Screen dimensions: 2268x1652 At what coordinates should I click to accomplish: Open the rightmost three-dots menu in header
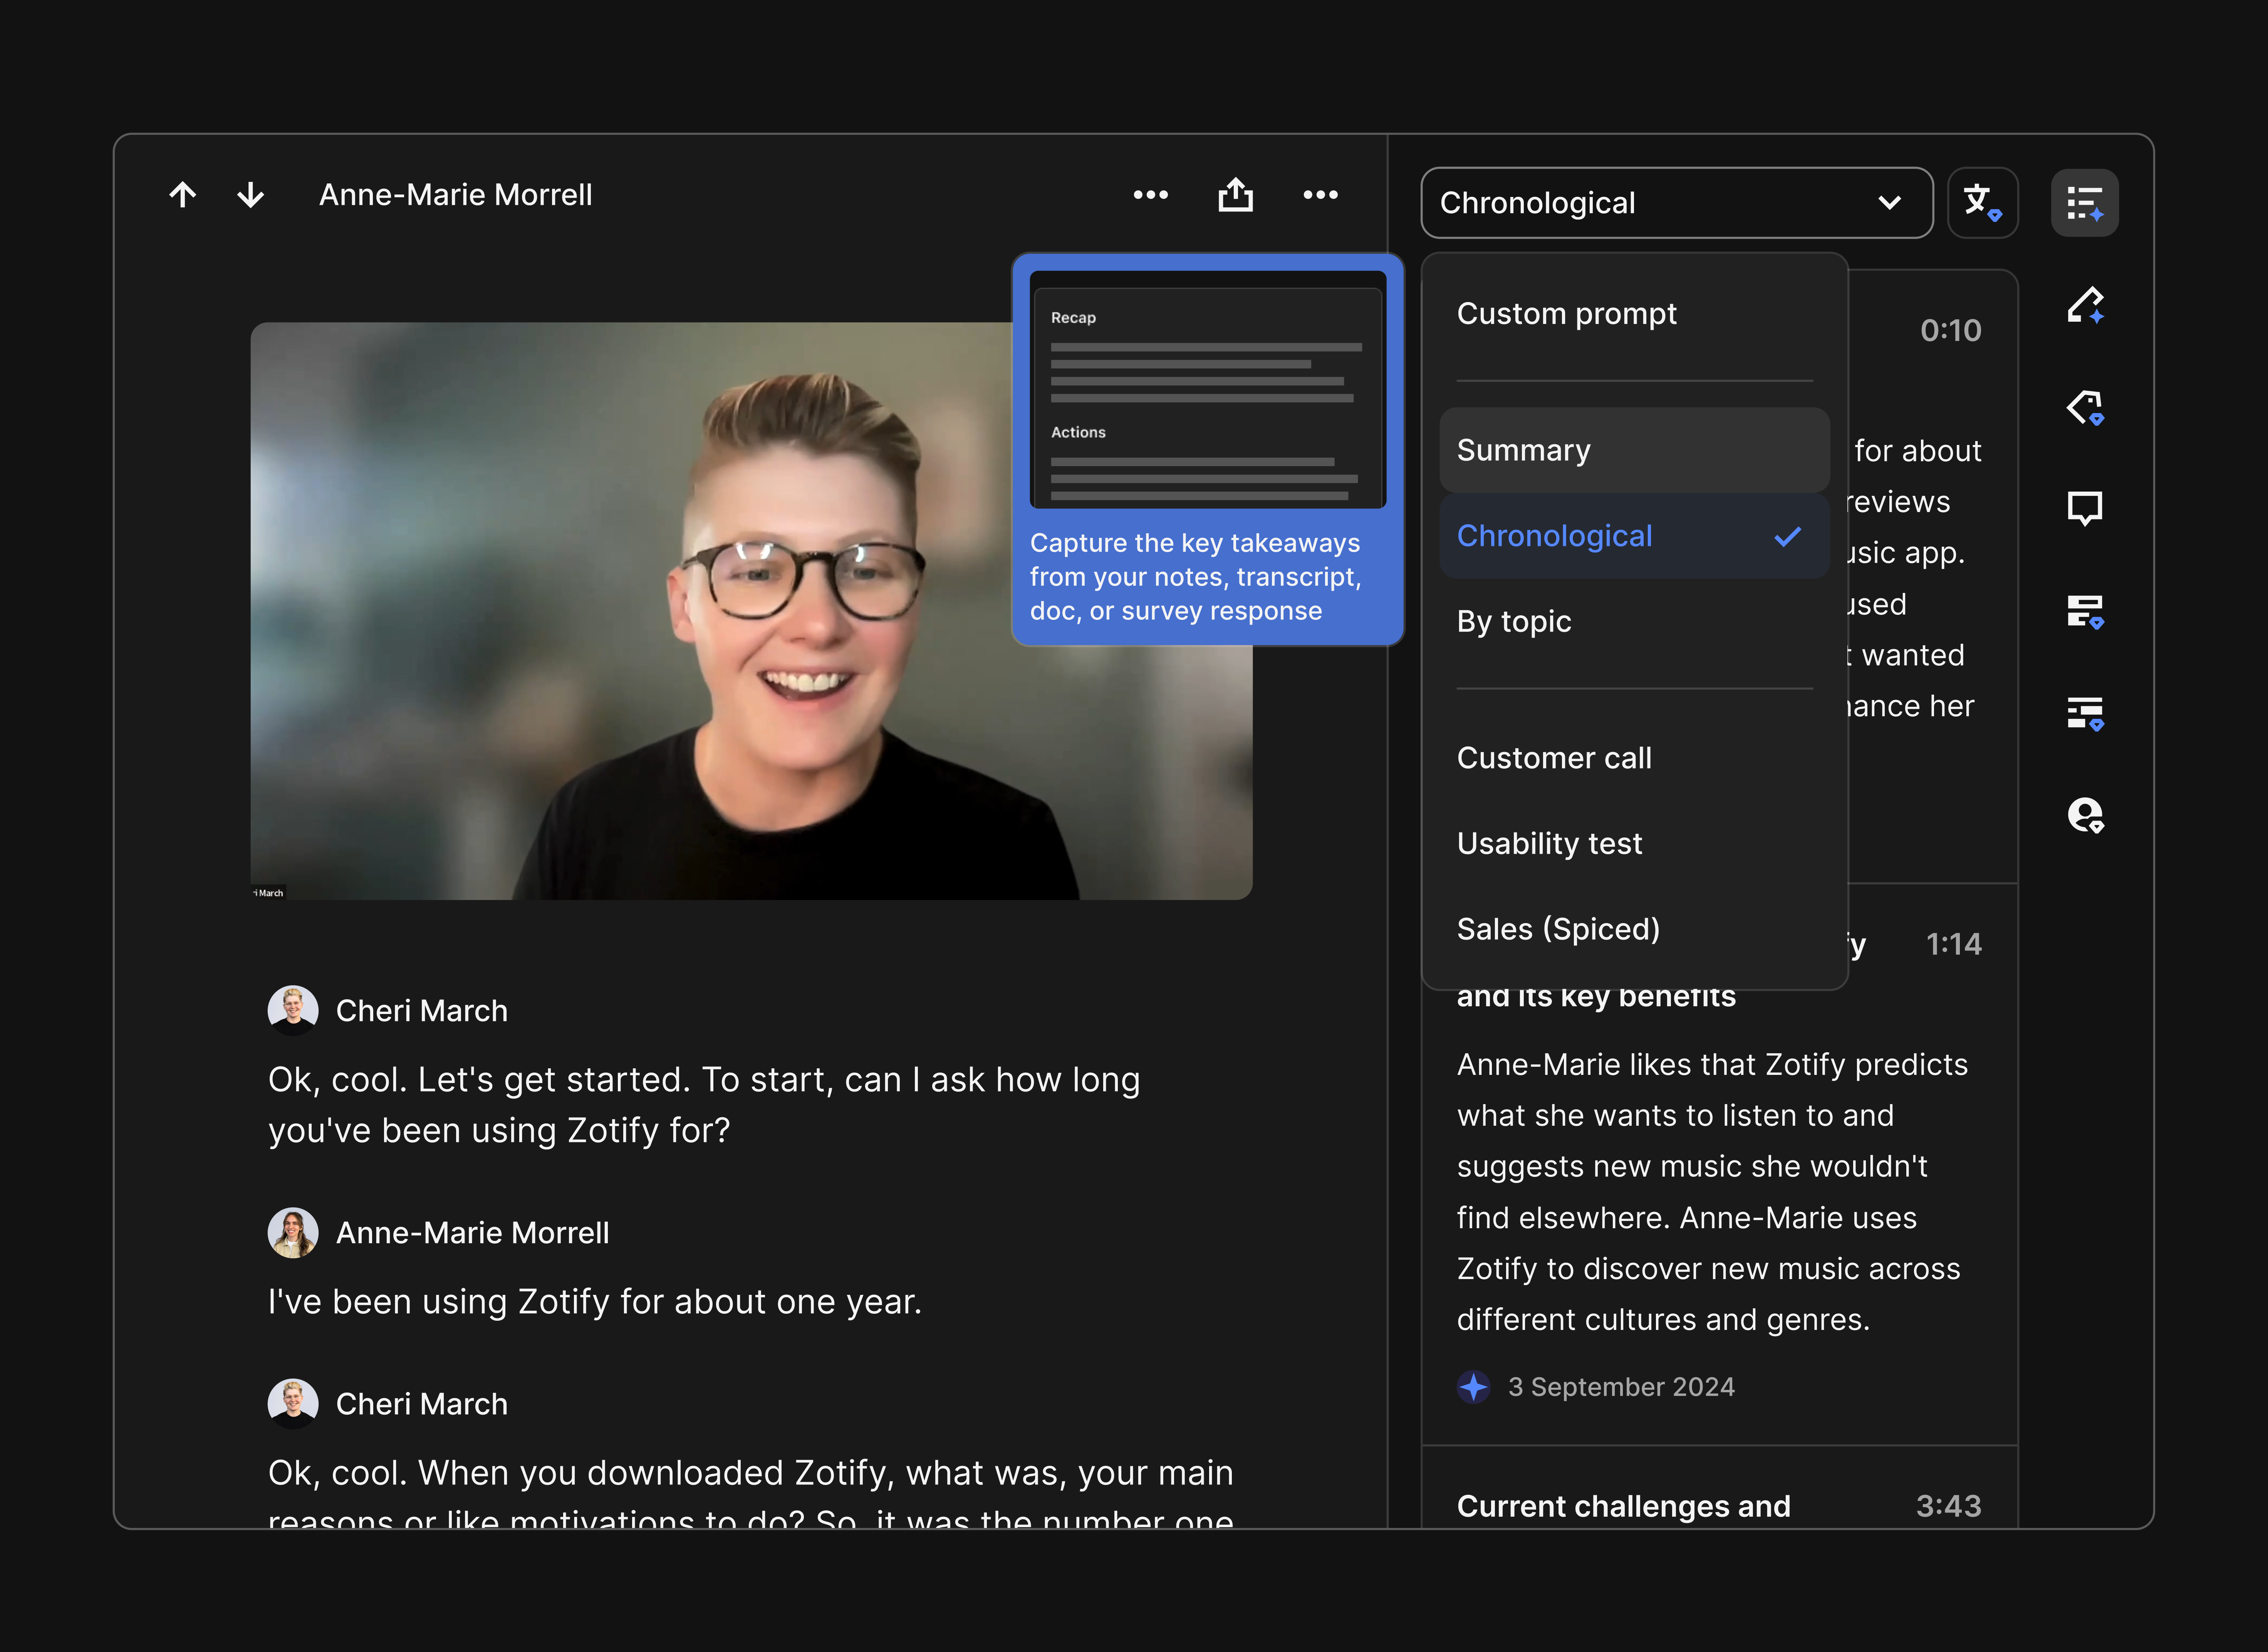(x=1320, y=195)
